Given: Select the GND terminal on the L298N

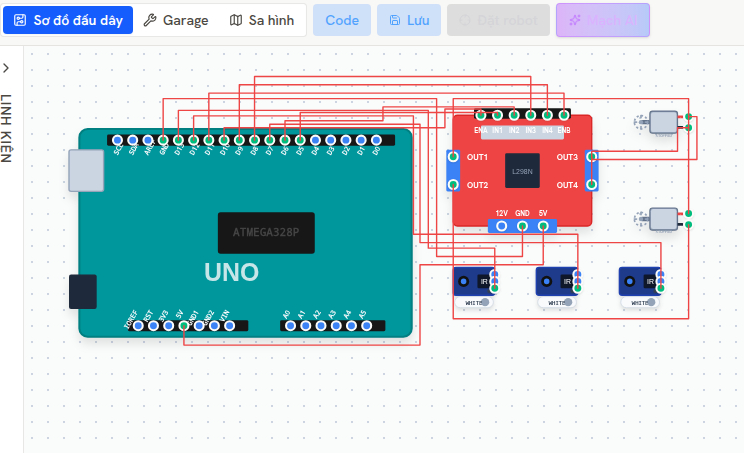Looking at the screenshot, I should click(x=522, y=226).
